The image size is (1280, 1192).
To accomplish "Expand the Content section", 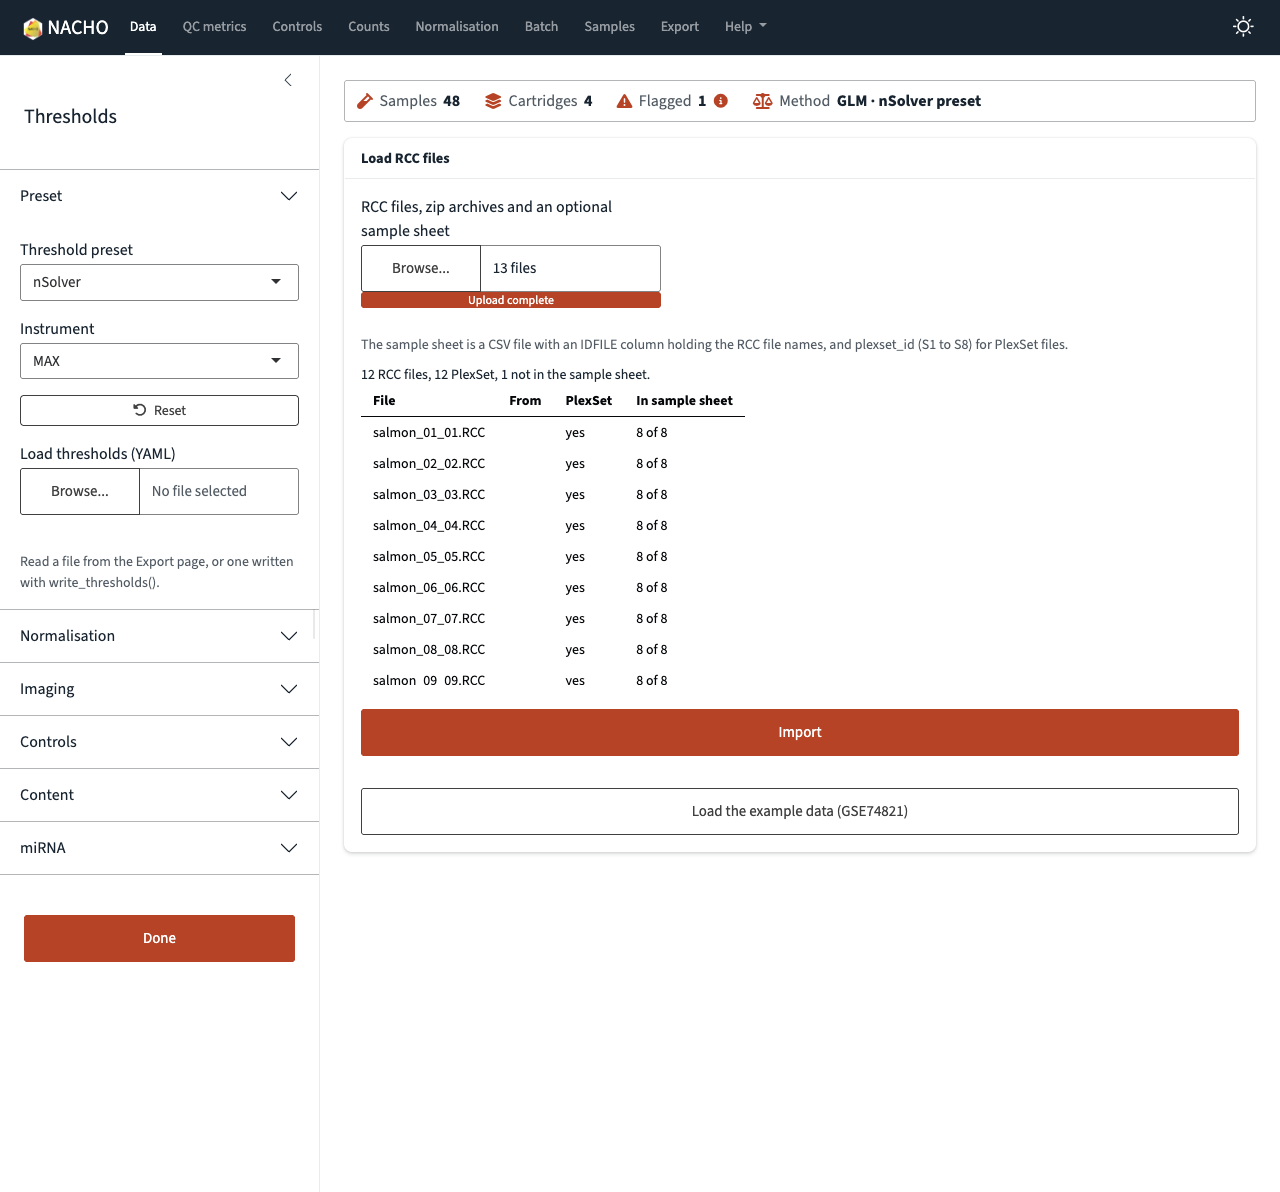I will 159,795.
